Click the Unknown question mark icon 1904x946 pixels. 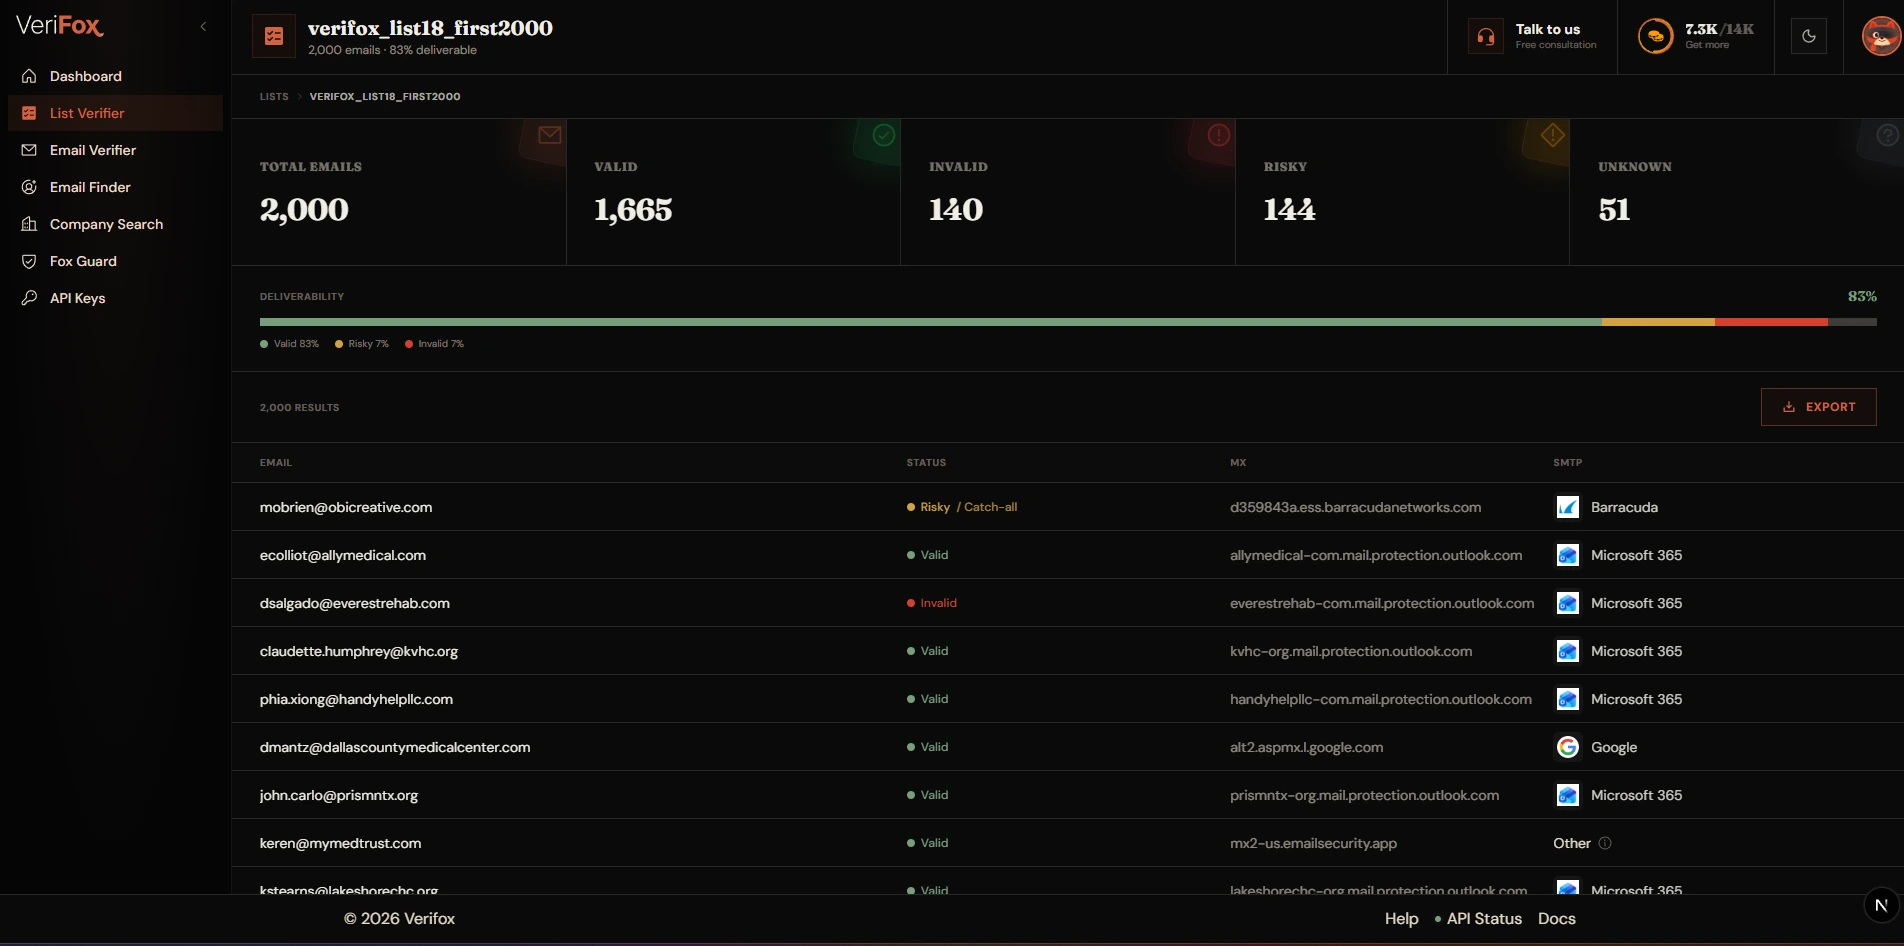(x=1887, y=135)
